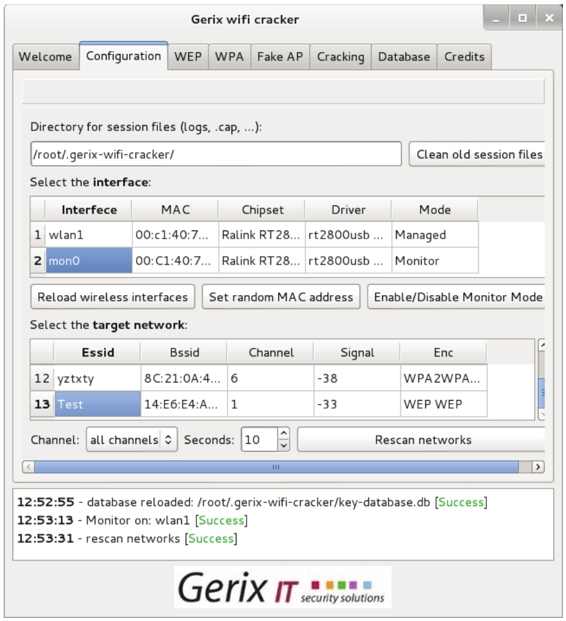Click the network list vertical scrollbar thumb
This screenshot has width=566, height=621.
542,393
